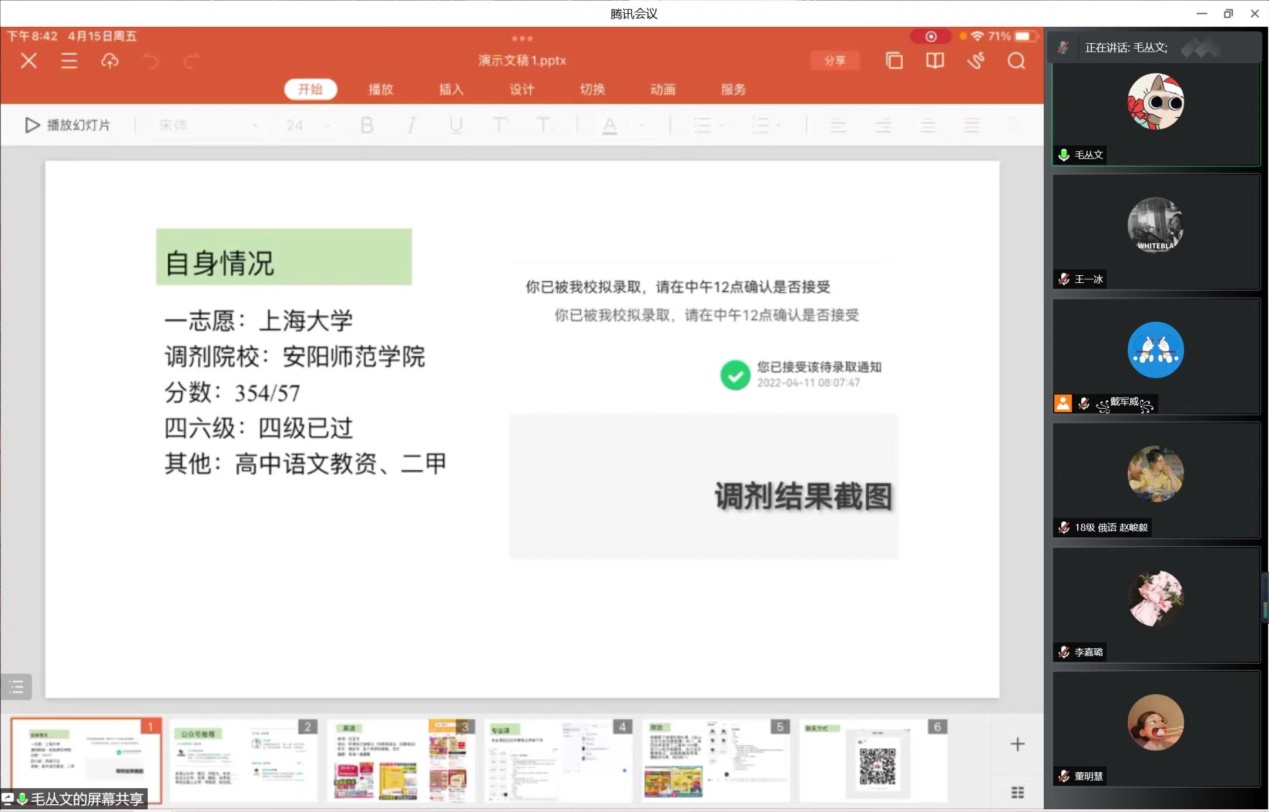This screenshot has height=812, width=1269.
Task: Open the outline view icon at slide left
Action: (x=16, y=687)
